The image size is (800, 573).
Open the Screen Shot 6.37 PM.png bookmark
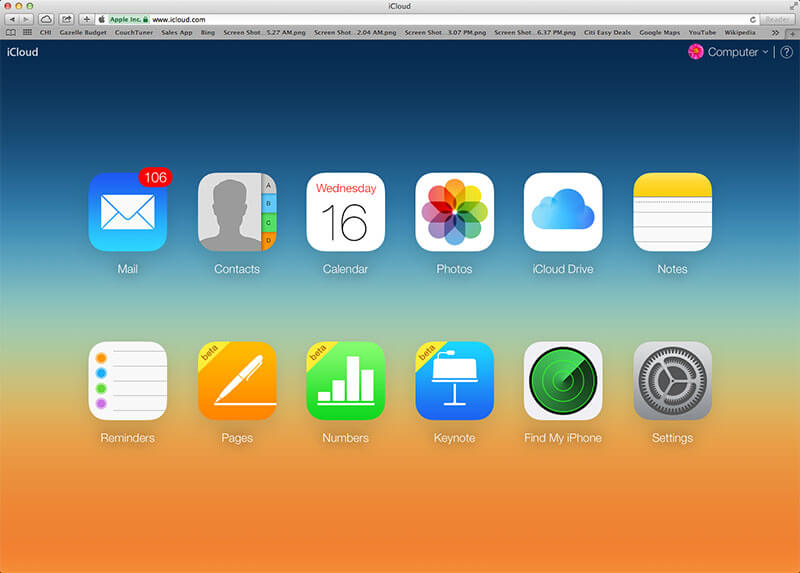(535, 32)
